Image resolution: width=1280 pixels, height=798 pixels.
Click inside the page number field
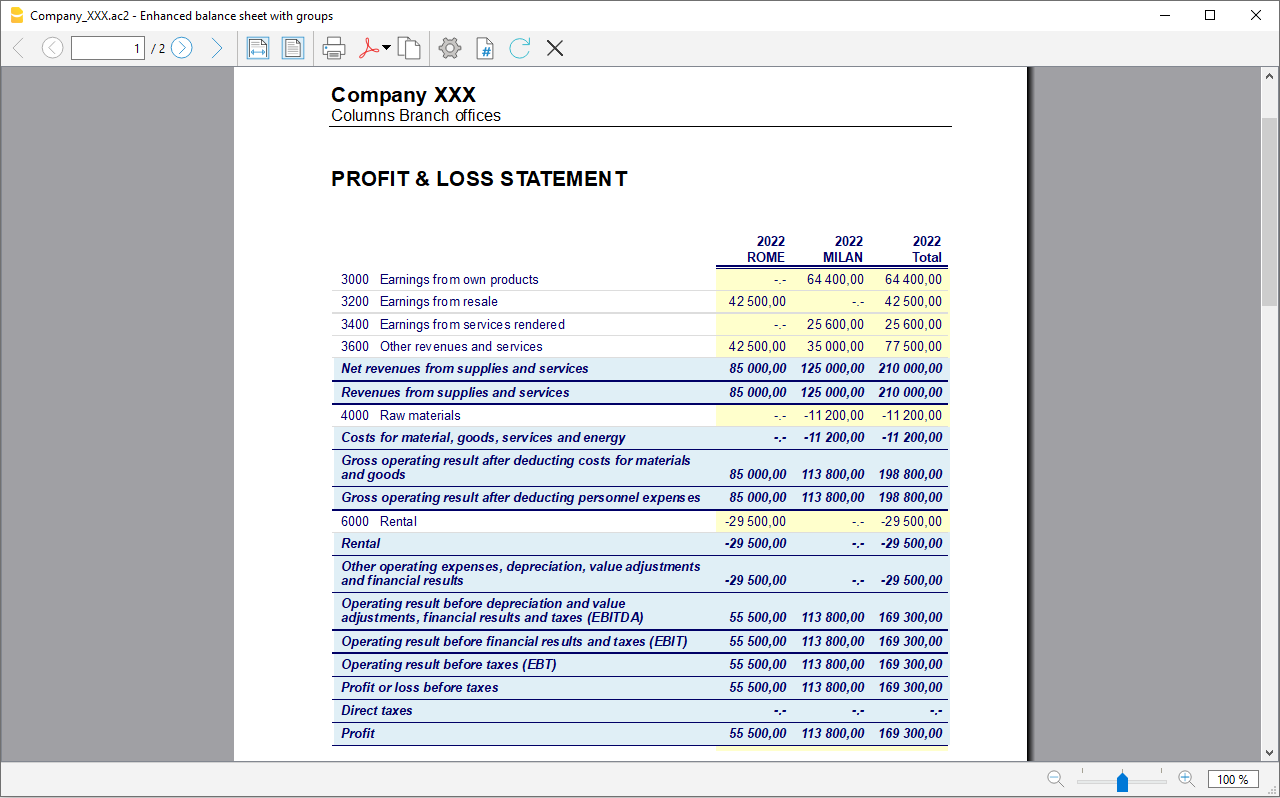[x=107, y=47]
